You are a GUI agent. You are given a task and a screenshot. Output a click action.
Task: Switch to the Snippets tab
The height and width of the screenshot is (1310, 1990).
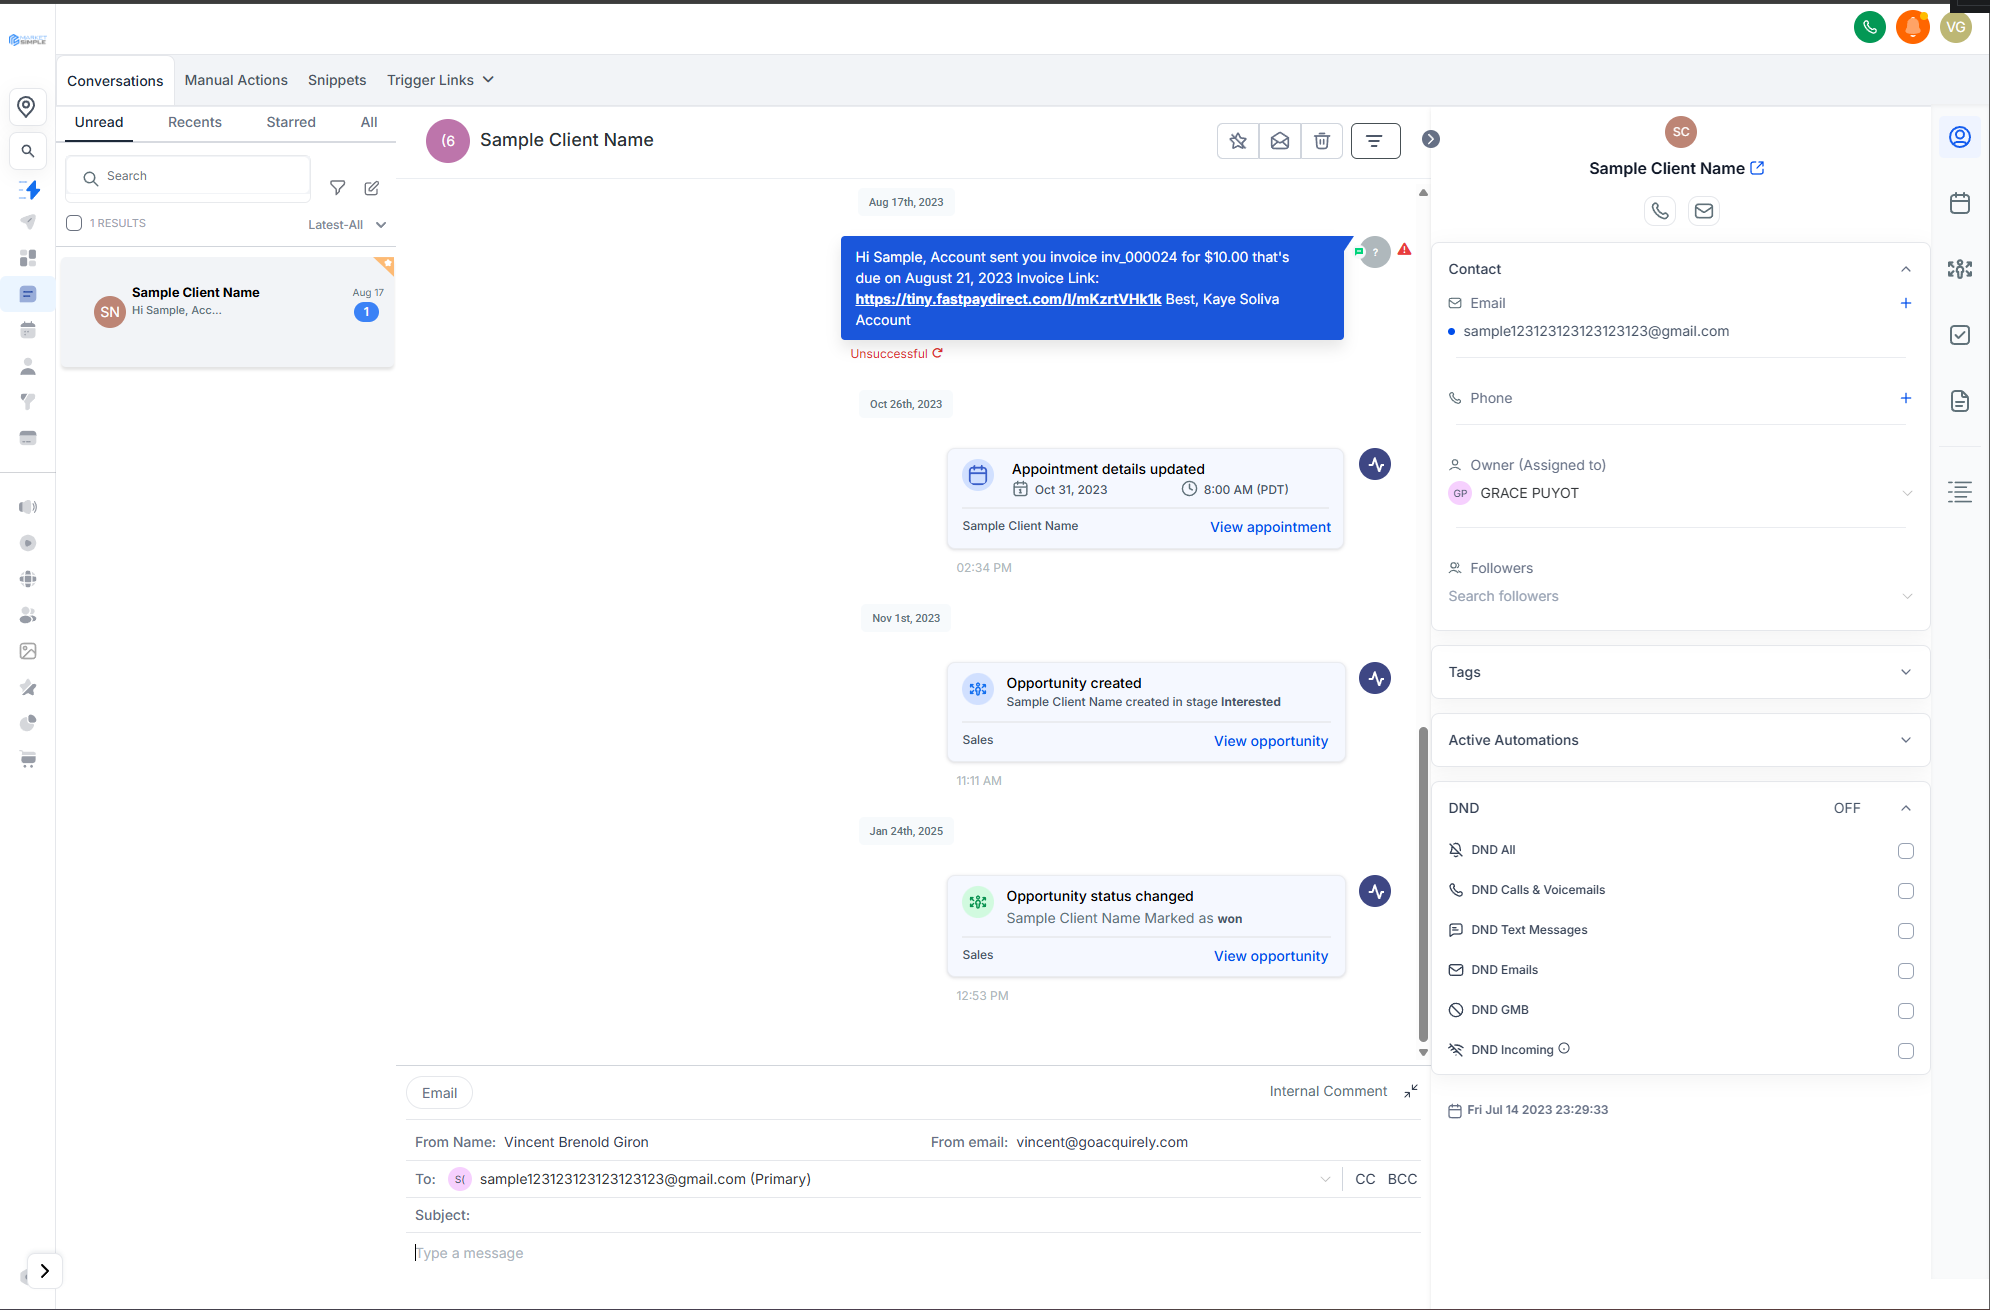pyautogui.click(x=337, y=80)
